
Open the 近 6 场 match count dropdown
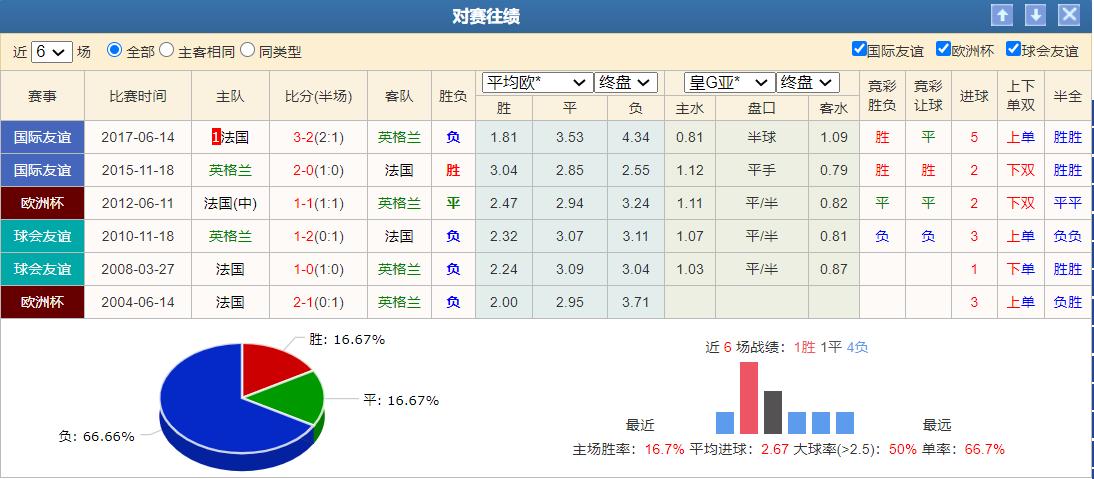52,52
